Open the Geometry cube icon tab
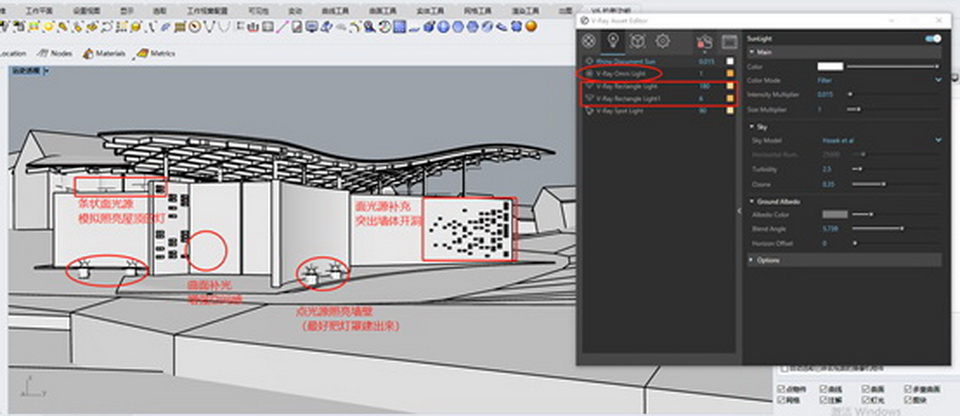Viewport: 960px width, 416px height. 638,41
